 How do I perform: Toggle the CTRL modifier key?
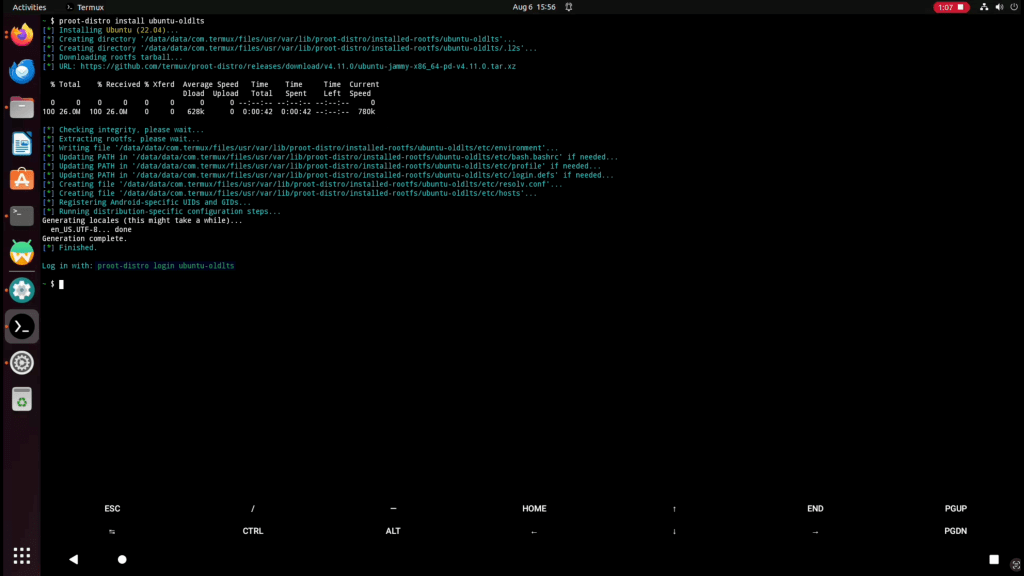click(253, 531)
